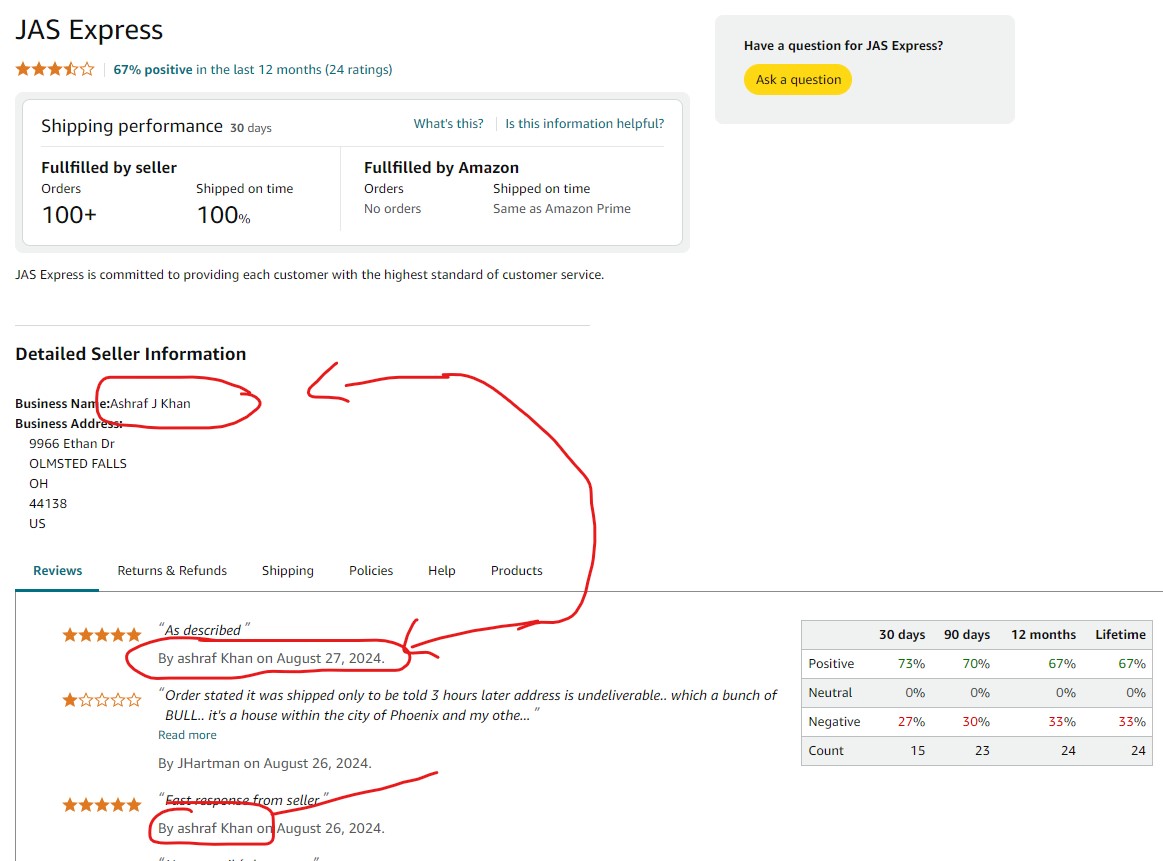
Task: Click the Lifetime column header
Action: pos(1120,636)
